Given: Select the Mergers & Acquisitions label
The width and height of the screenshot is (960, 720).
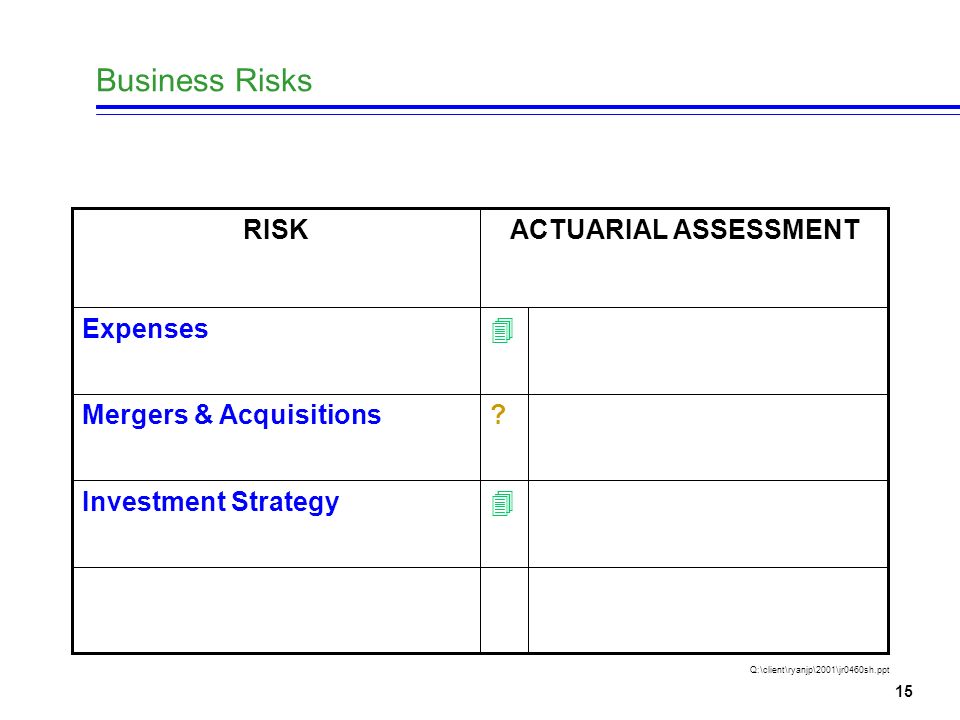Looking at the screenshot, I should coord(231,414).
